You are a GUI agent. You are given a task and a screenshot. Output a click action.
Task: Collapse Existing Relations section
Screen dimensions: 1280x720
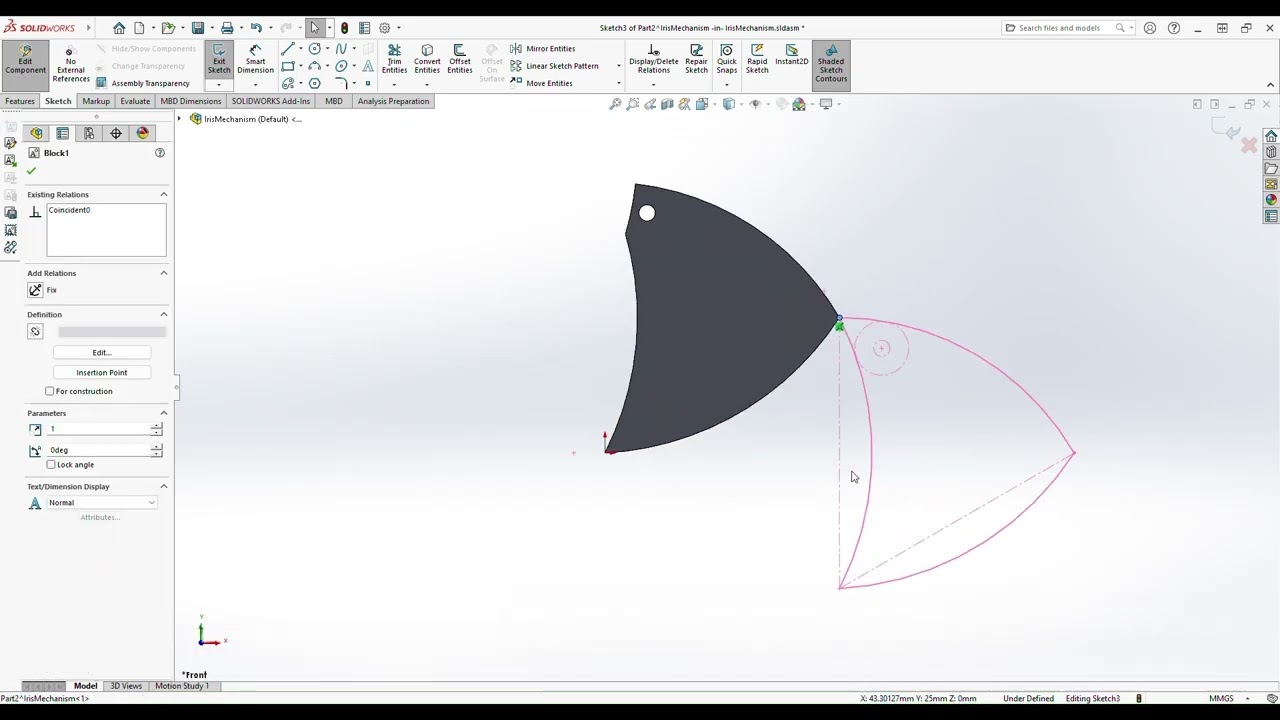tap(164, 194)
